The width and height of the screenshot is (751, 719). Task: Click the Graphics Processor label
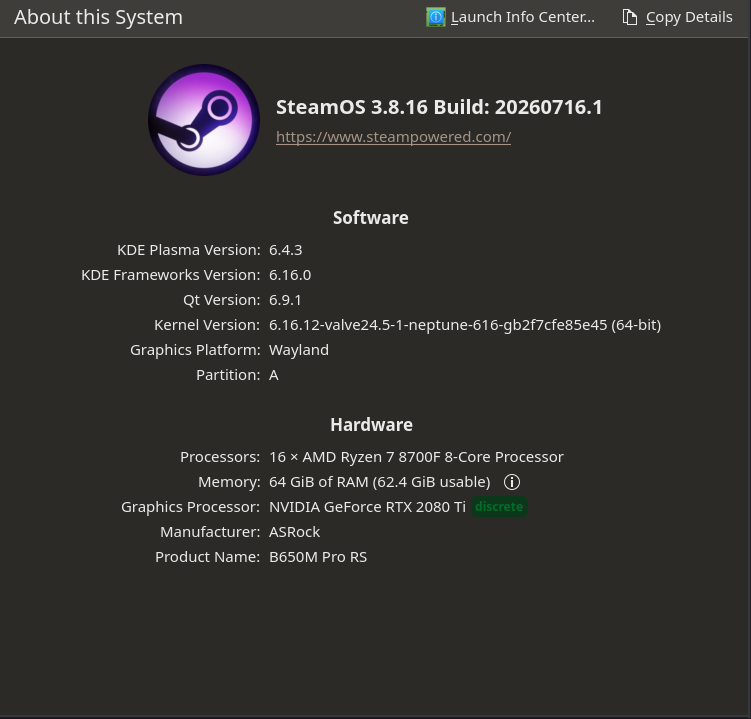pyautogui.click(x=191, y=507)
